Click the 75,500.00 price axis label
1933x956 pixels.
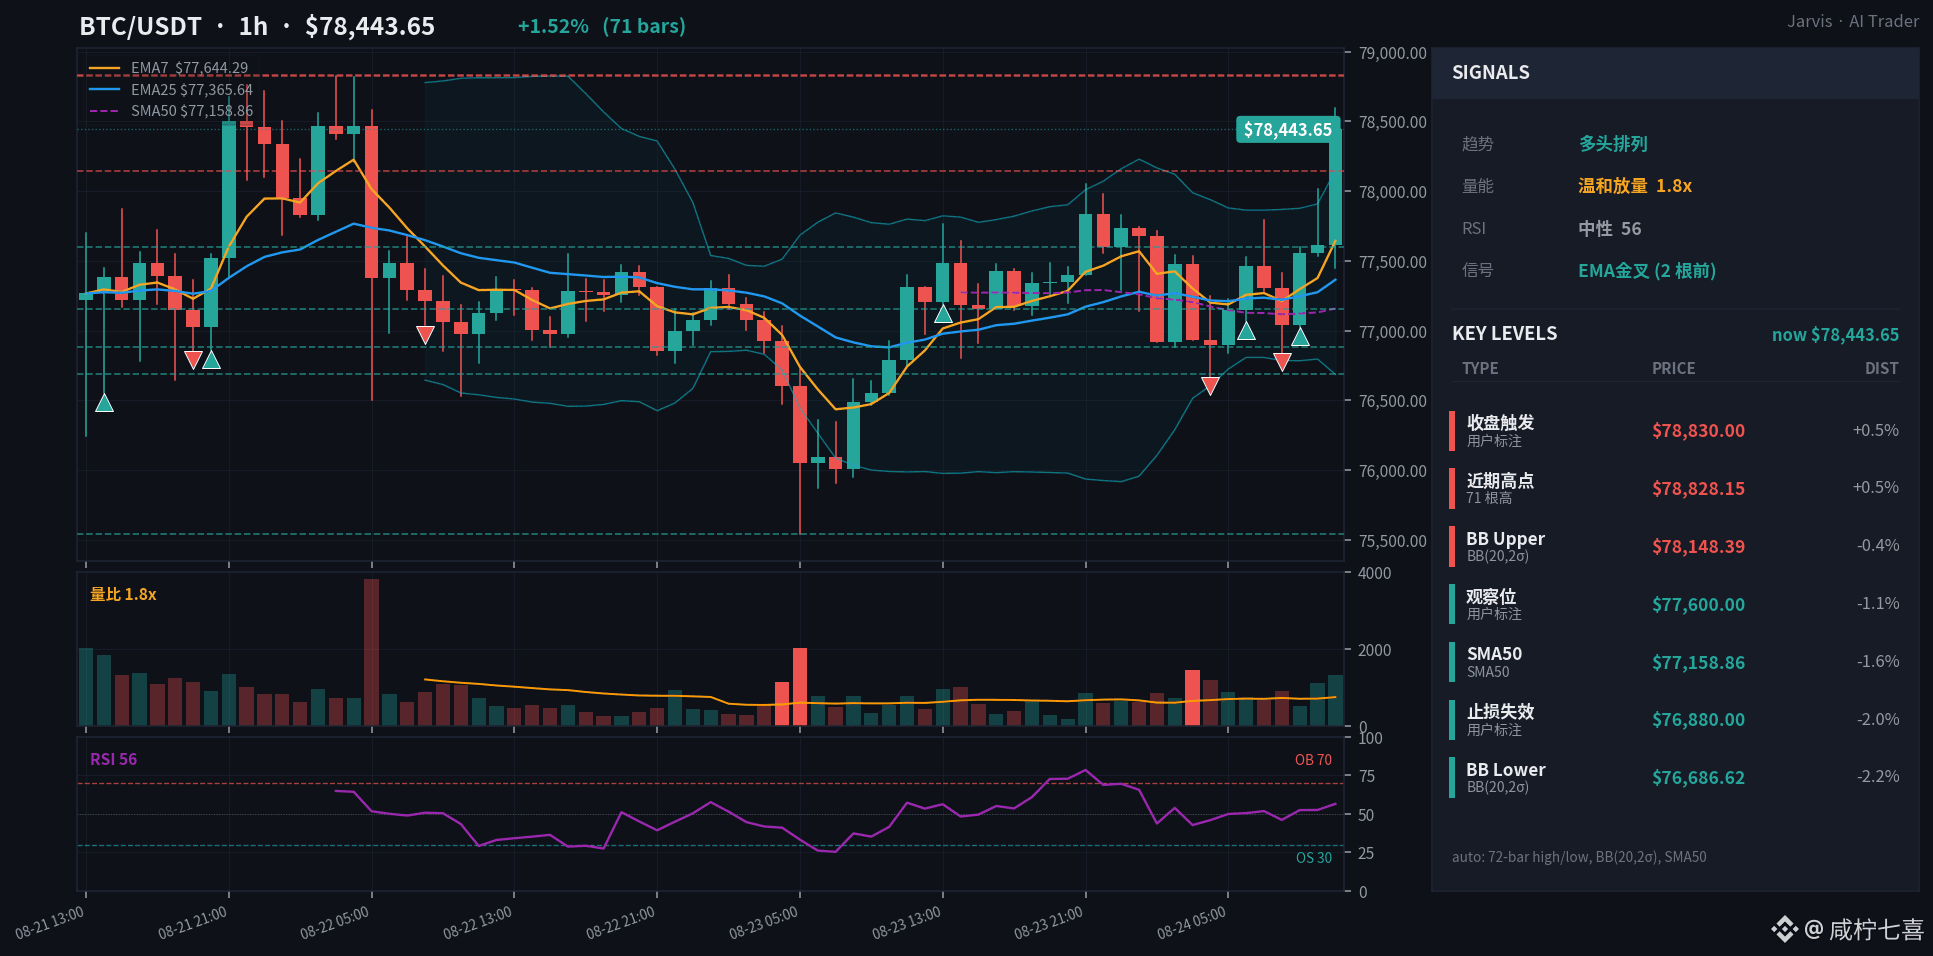1393,542
